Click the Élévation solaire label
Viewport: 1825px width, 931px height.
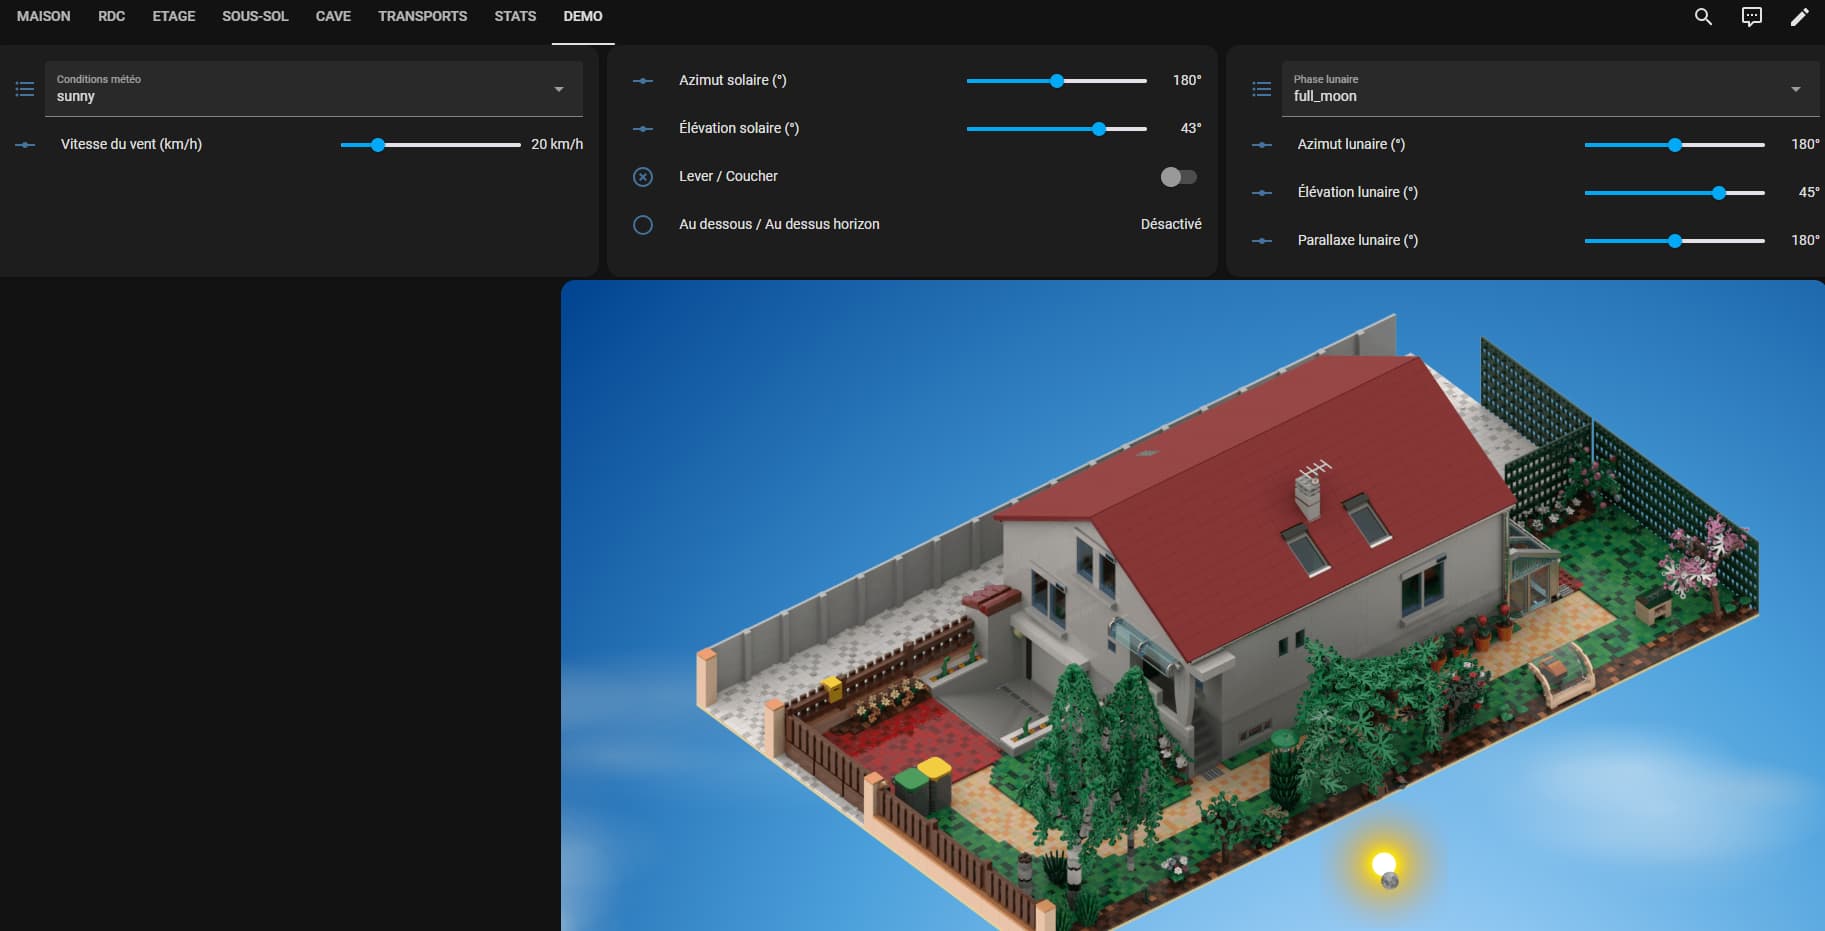coord(738,128)
